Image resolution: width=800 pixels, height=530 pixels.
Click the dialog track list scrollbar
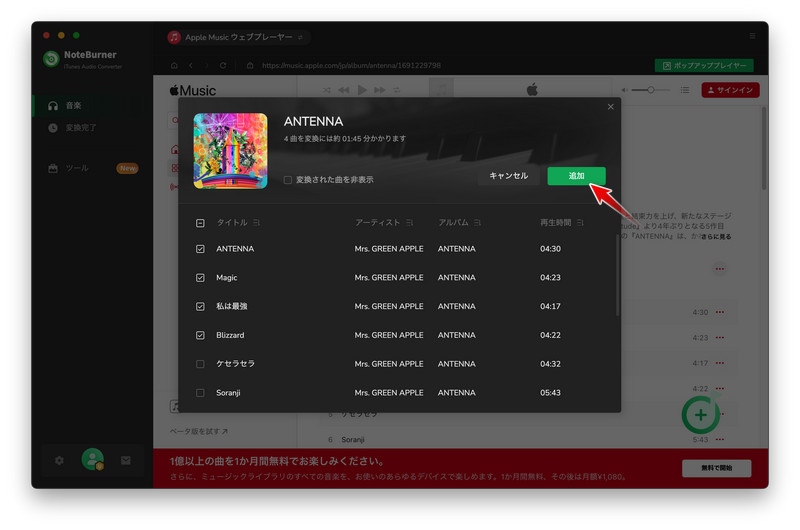[617, 275]
